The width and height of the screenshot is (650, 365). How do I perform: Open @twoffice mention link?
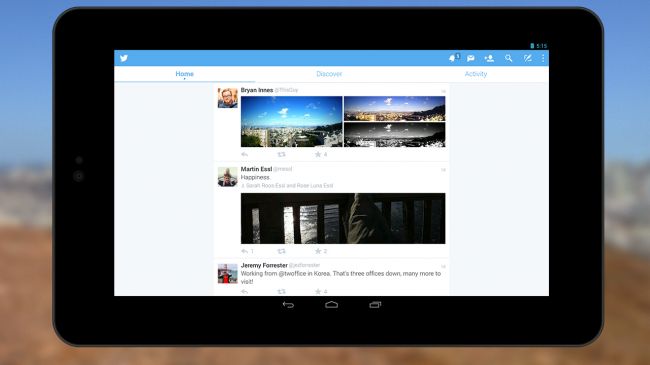pos(292,274)
